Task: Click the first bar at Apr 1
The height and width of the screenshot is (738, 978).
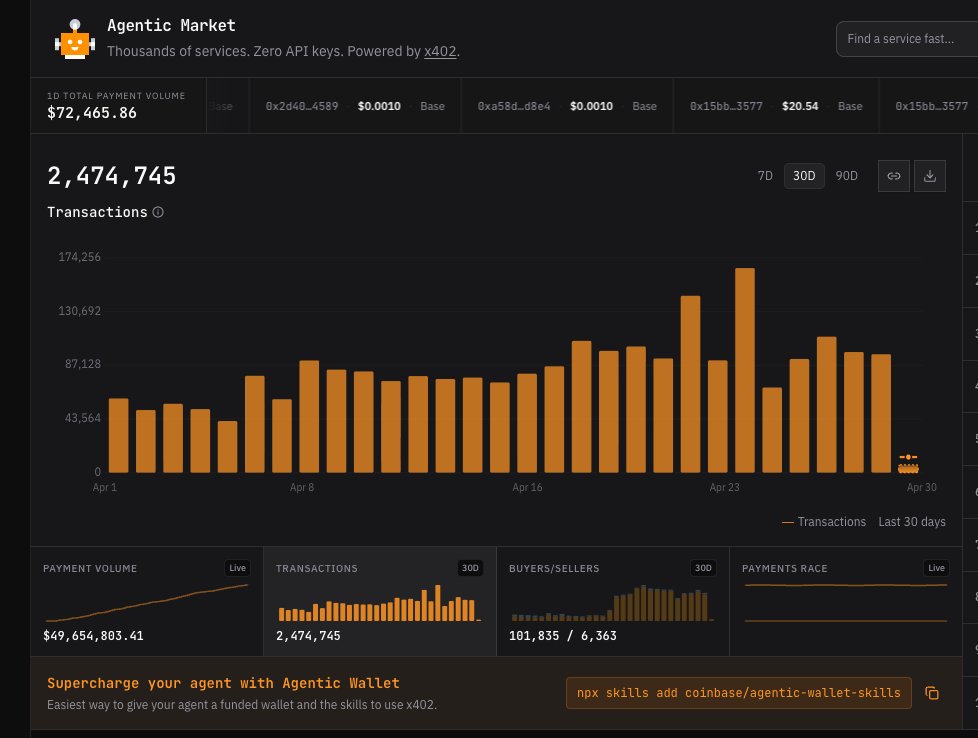Action: pos(119,435)
